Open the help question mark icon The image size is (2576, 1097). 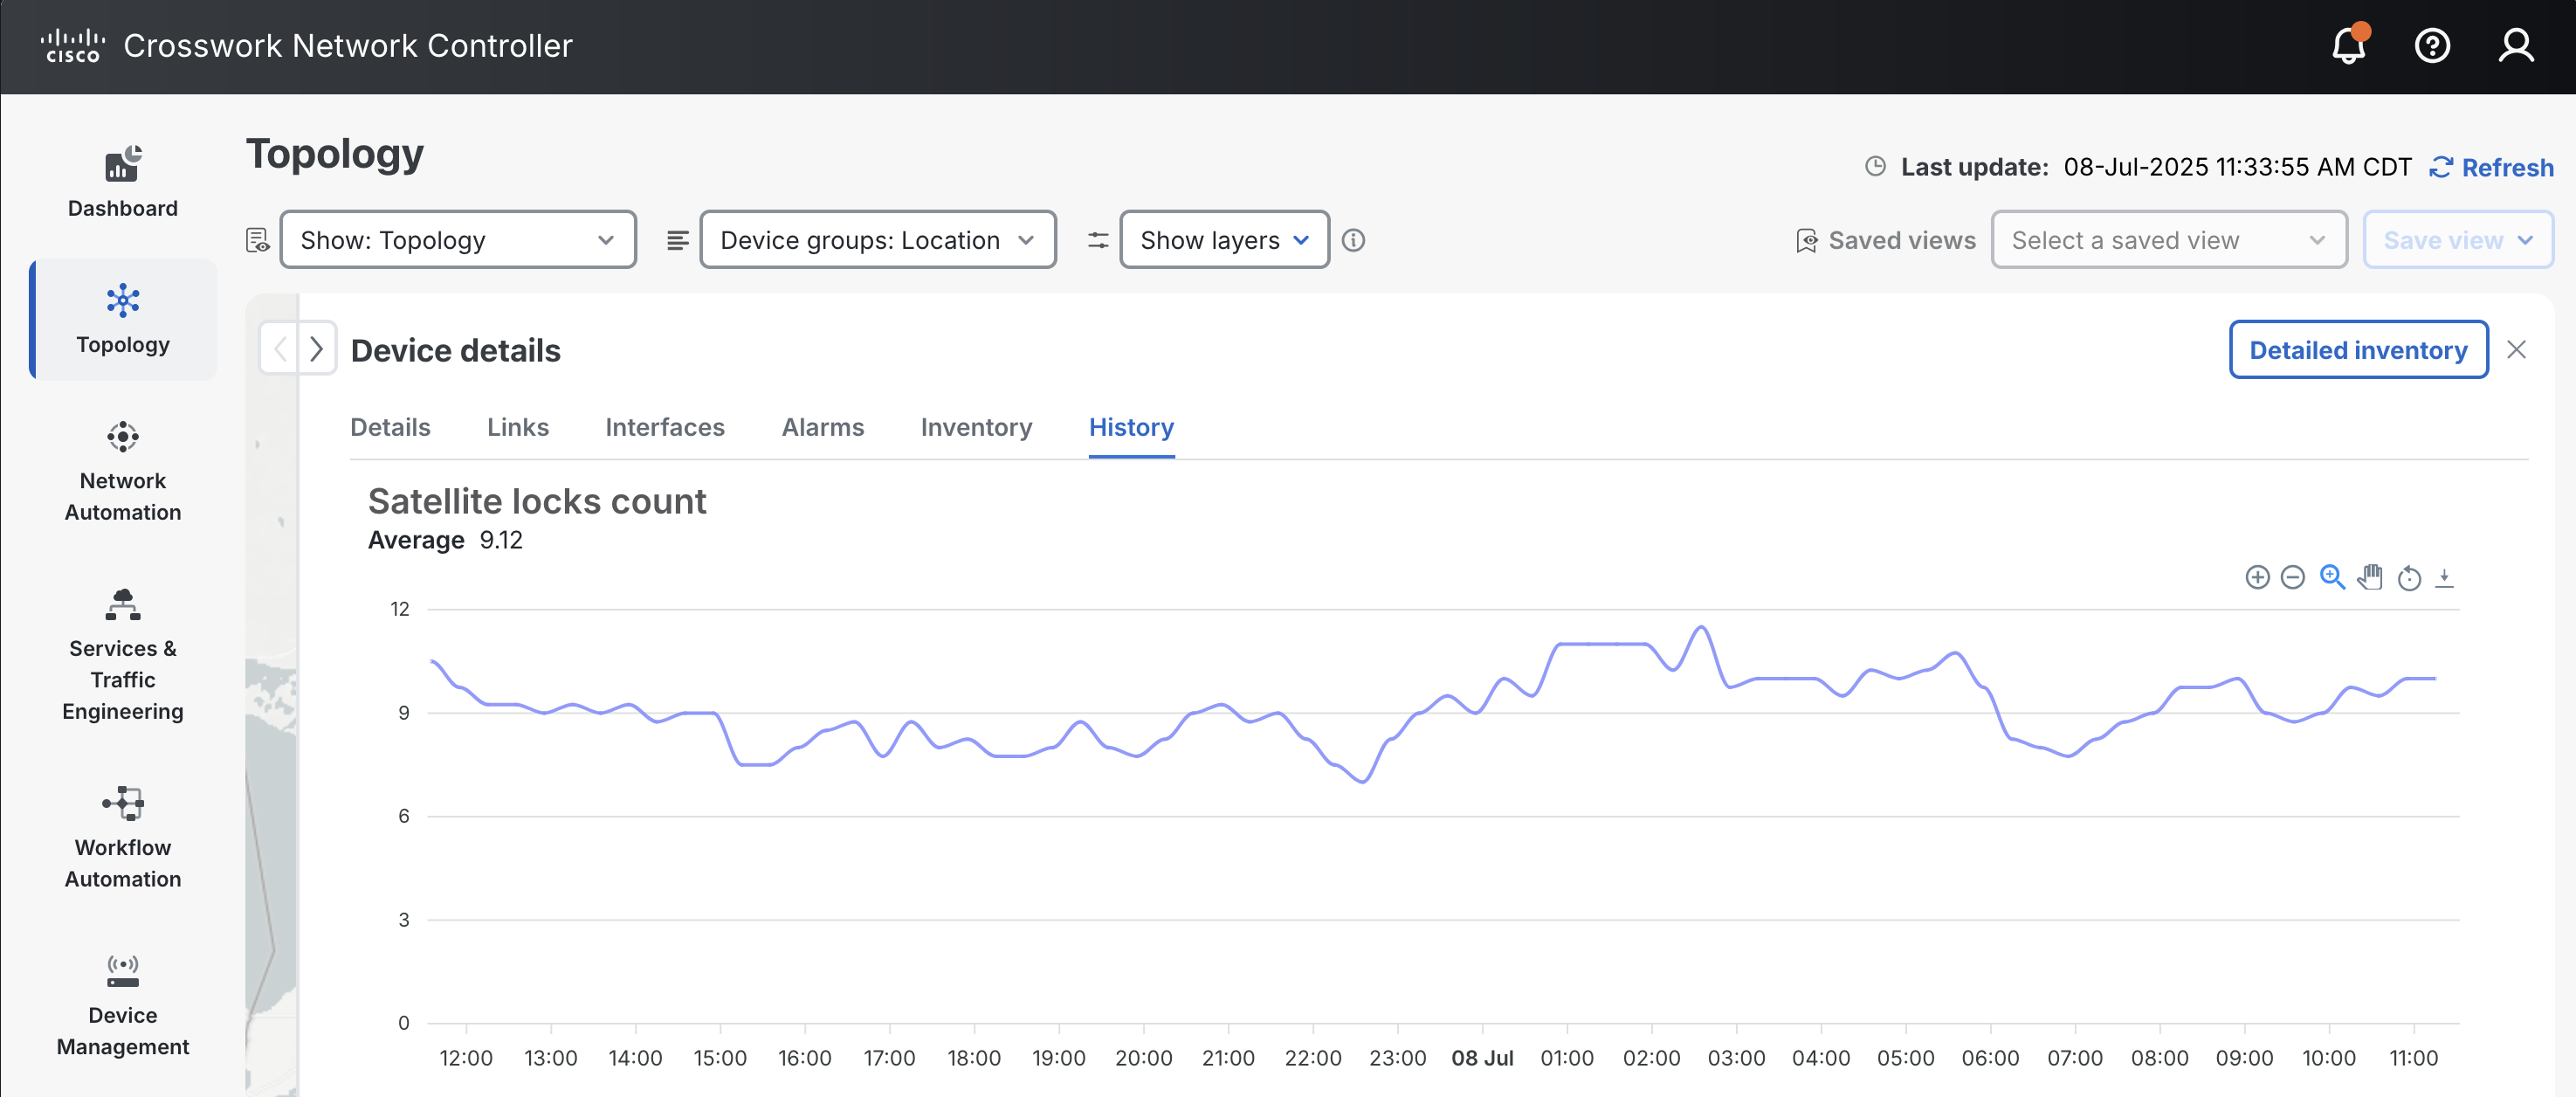point(2432,46)
